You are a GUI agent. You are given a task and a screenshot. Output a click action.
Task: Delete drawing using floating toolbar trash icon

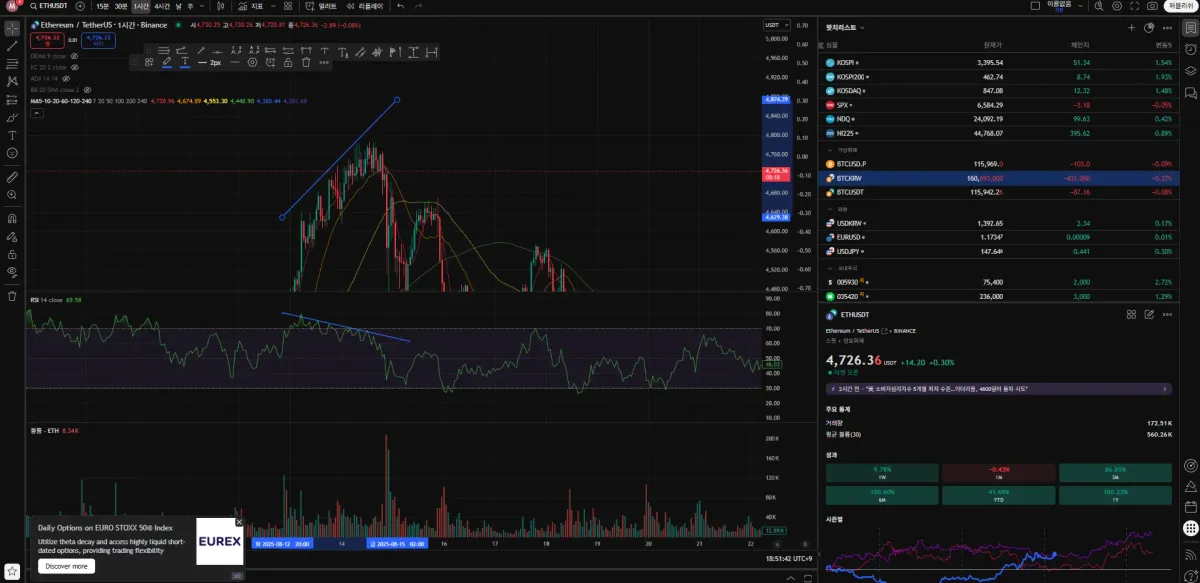[306, 62]
